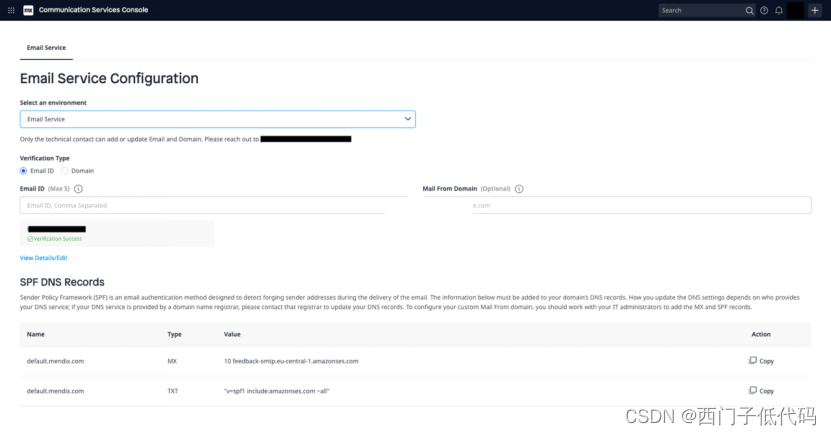831x435 pixels.
Task: Click the info icon next to Email ID
Action: tap(78, 189)
